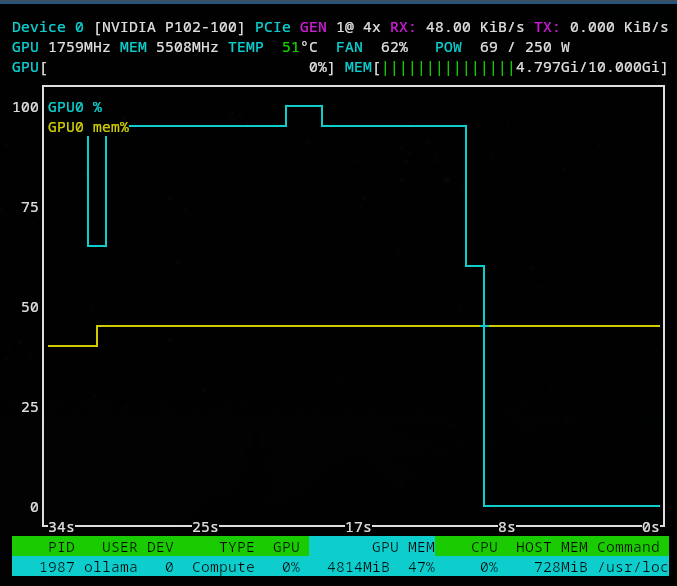Sort by the GPU column header

click(x=286, y=547)
